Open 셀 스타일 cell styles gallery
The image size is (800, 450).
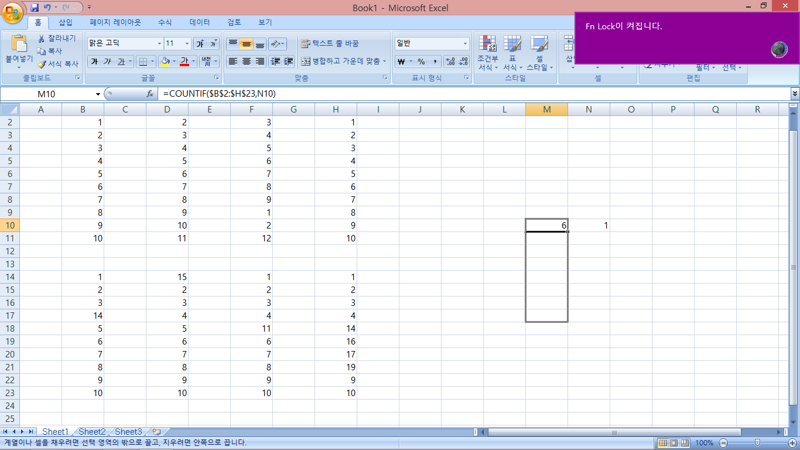539,53
